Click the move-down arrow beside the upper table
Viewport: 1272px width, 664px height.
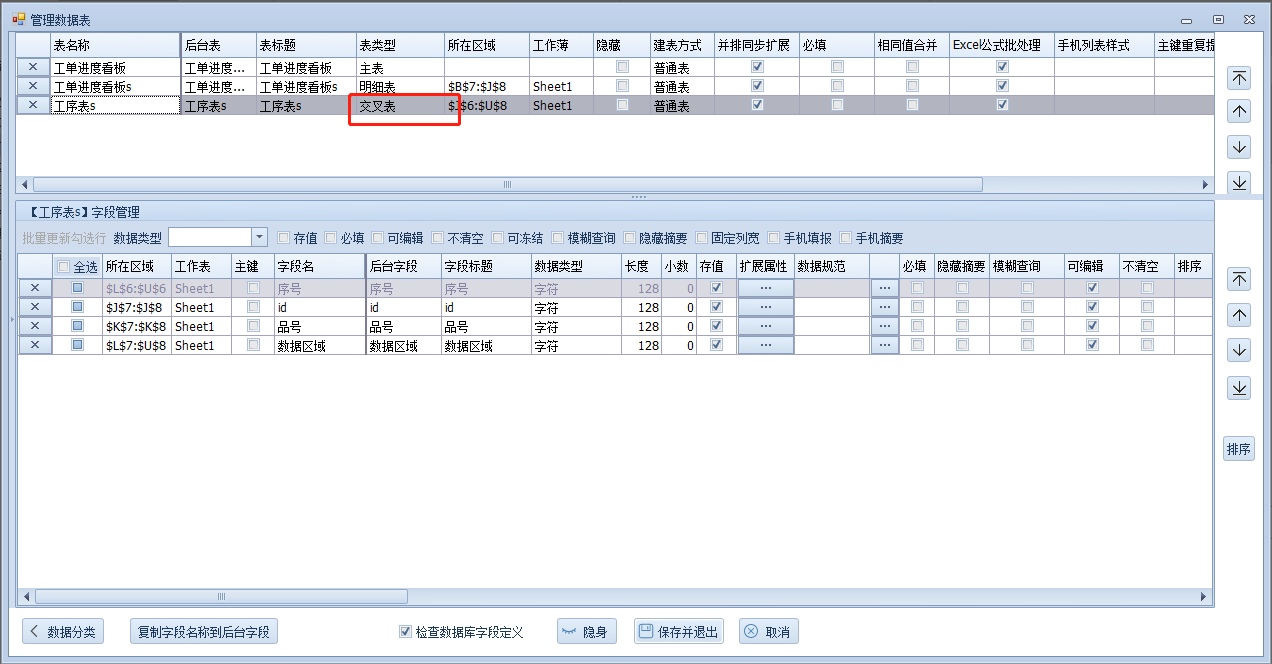(x=1239, y=147)
